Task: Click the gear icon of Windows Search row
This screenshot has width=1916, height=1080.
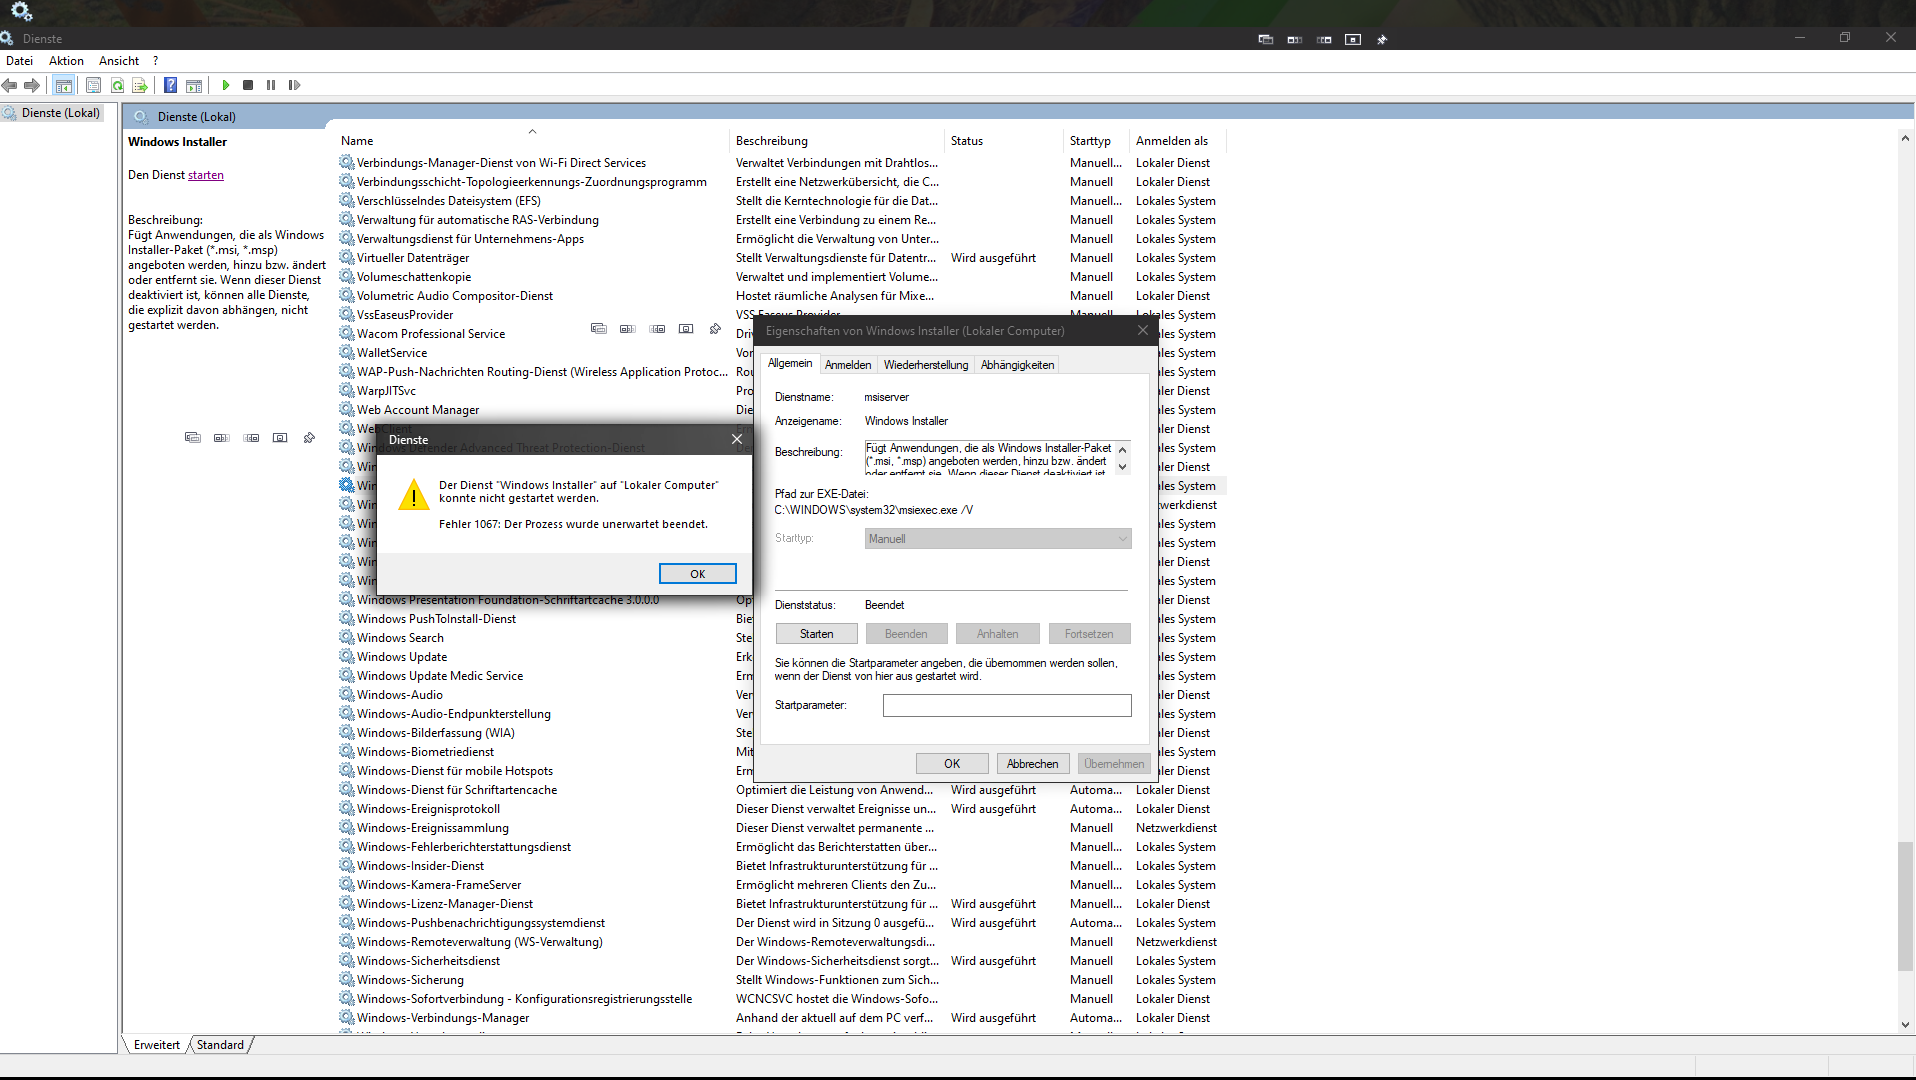Action: point(347,637)
